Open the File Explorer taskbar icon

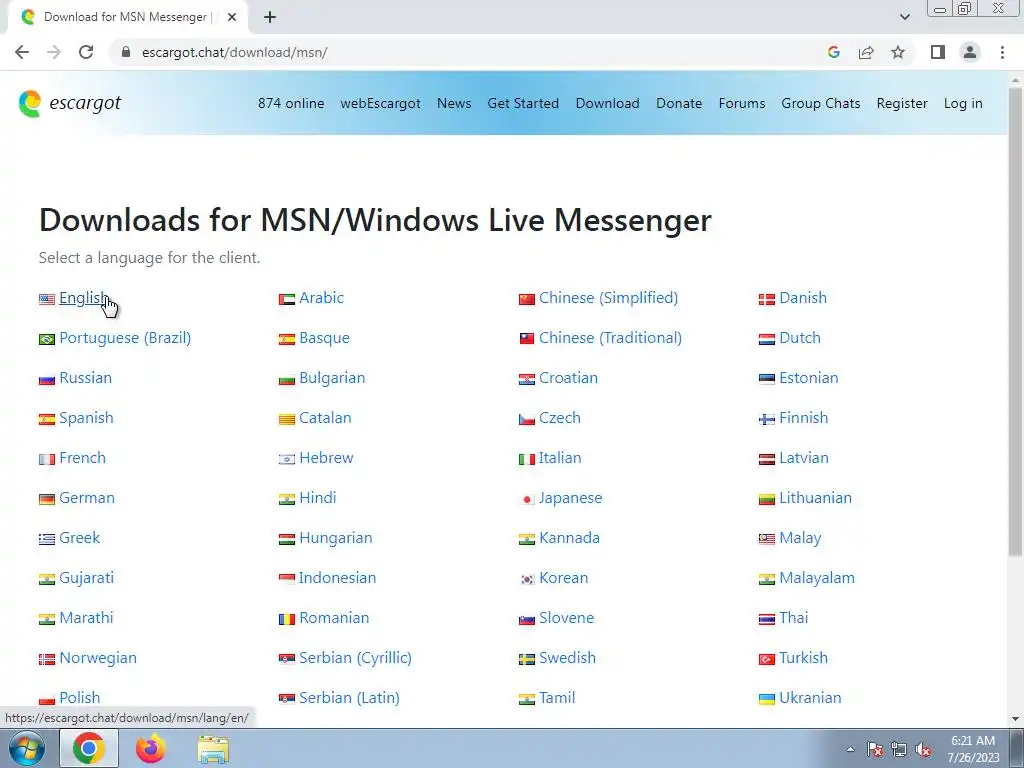coord(213,749)
